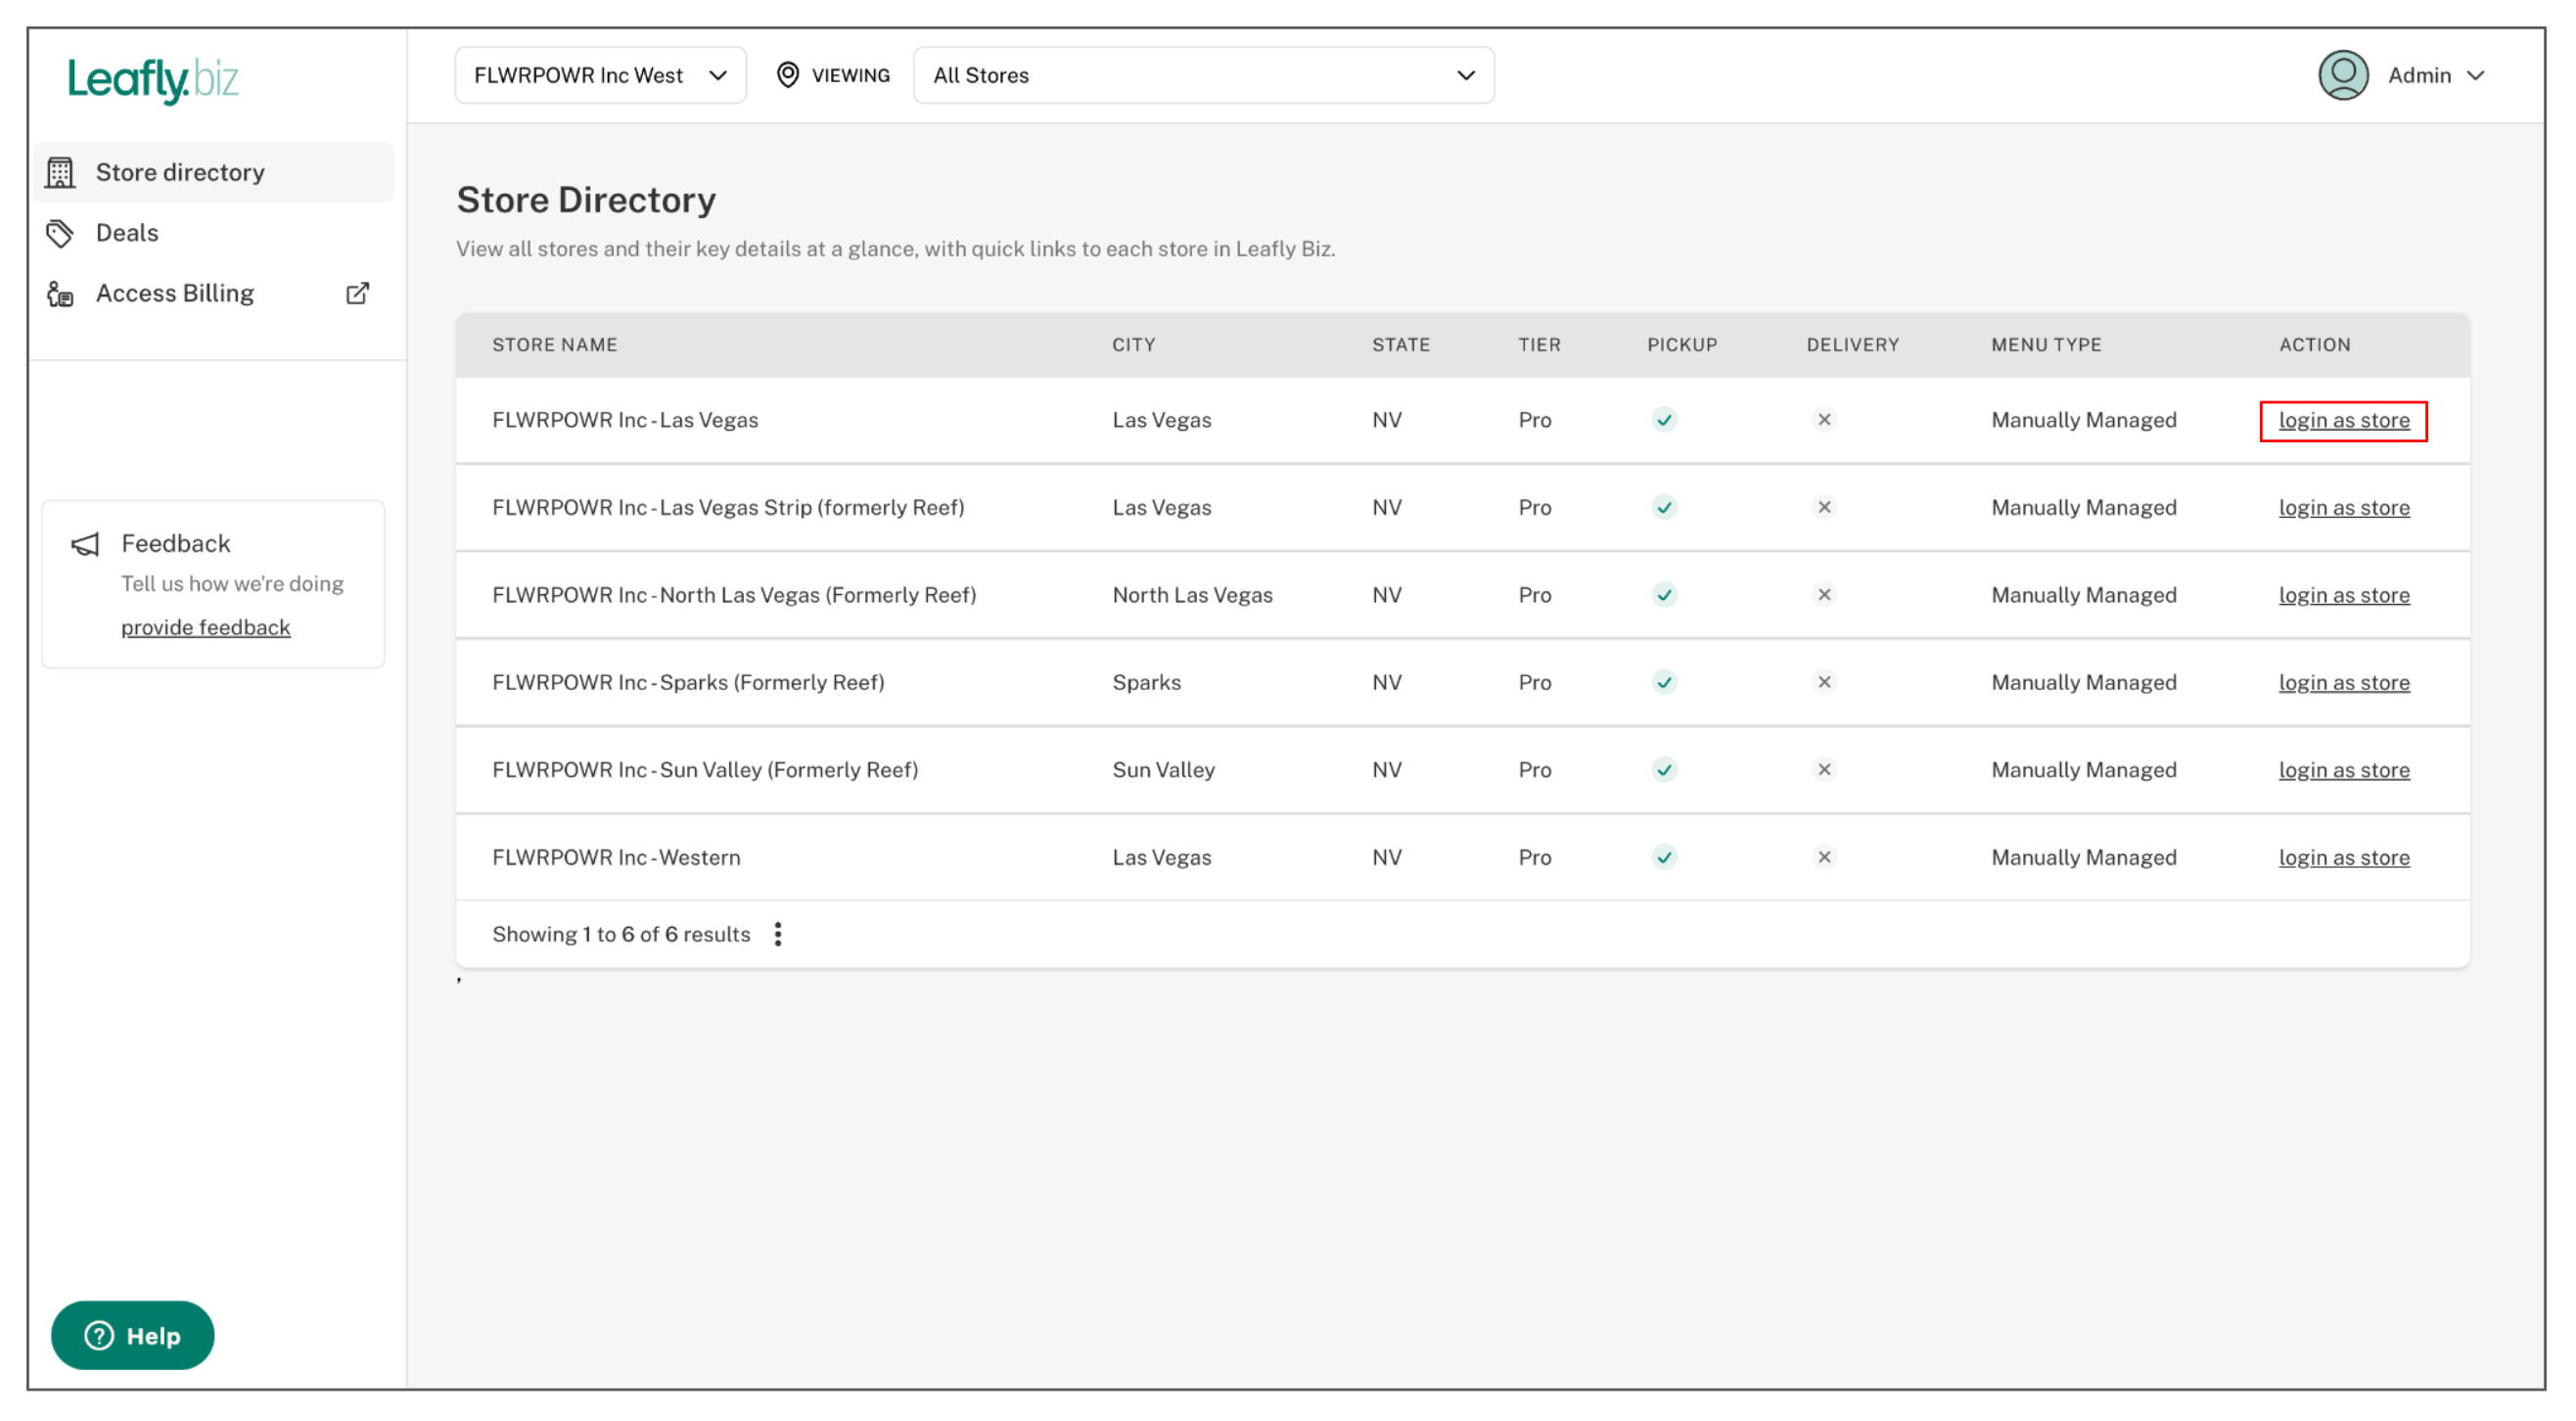
Task: Click the provide feedback link
Action: point(205,627)
